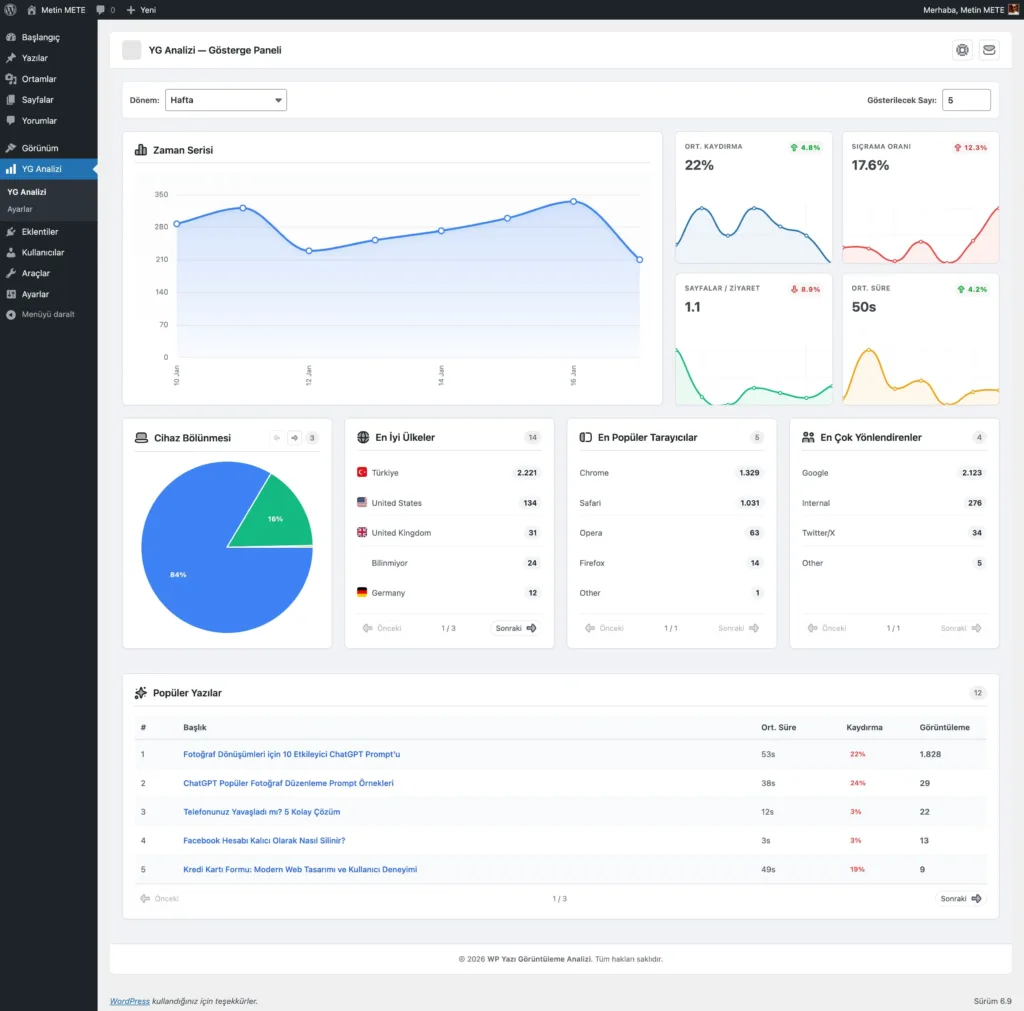Open the Facebook Hesabı Kalıcı Olarak post link
1024x1011 pixels.
tap(264, 840)
